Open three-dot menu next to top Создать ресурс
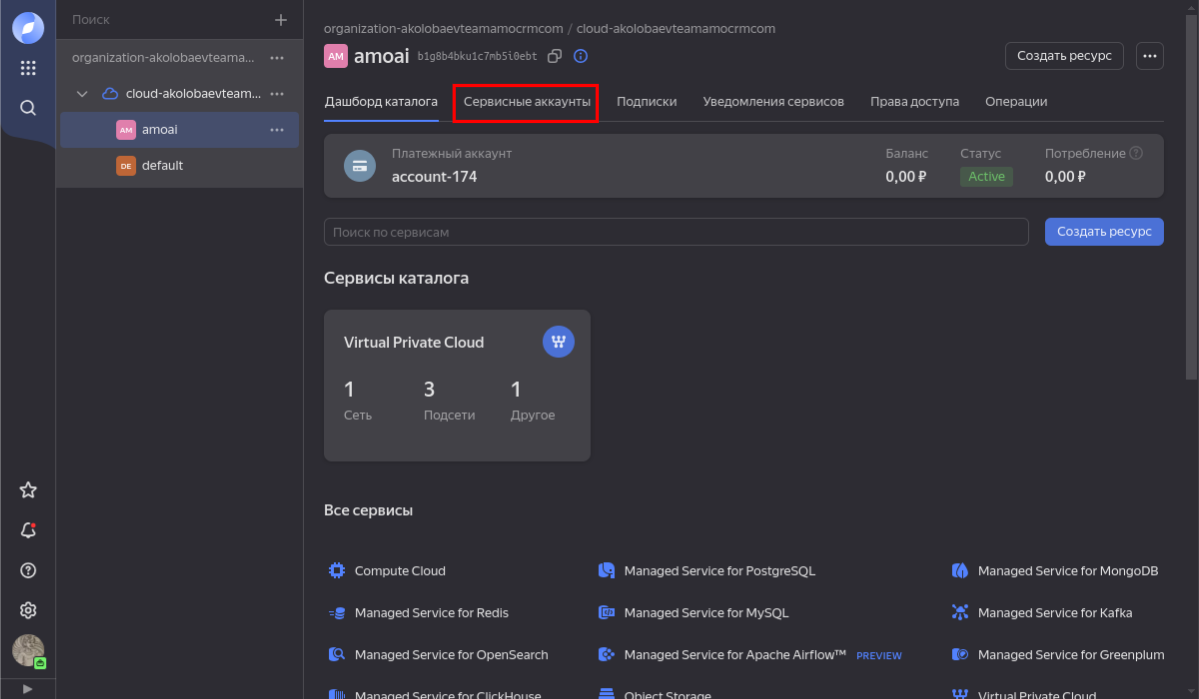The width and height of the screenshot is (1199, 699). tap(1150, 56)
